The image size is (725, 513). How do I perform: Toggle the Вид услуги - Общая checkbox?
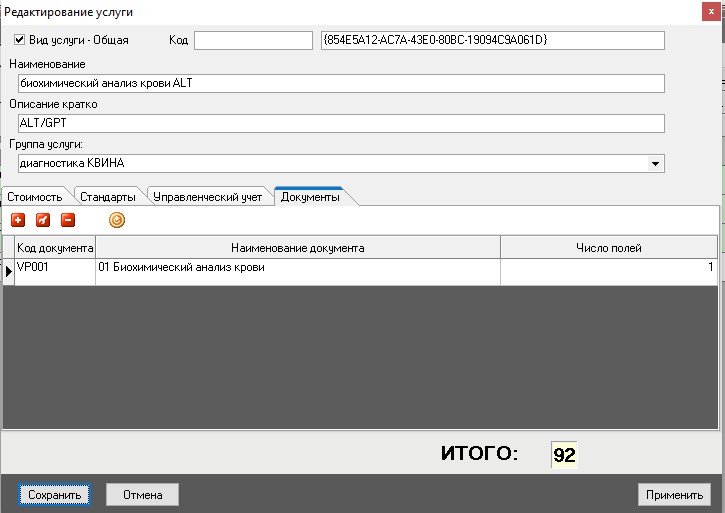click(19, 40)
